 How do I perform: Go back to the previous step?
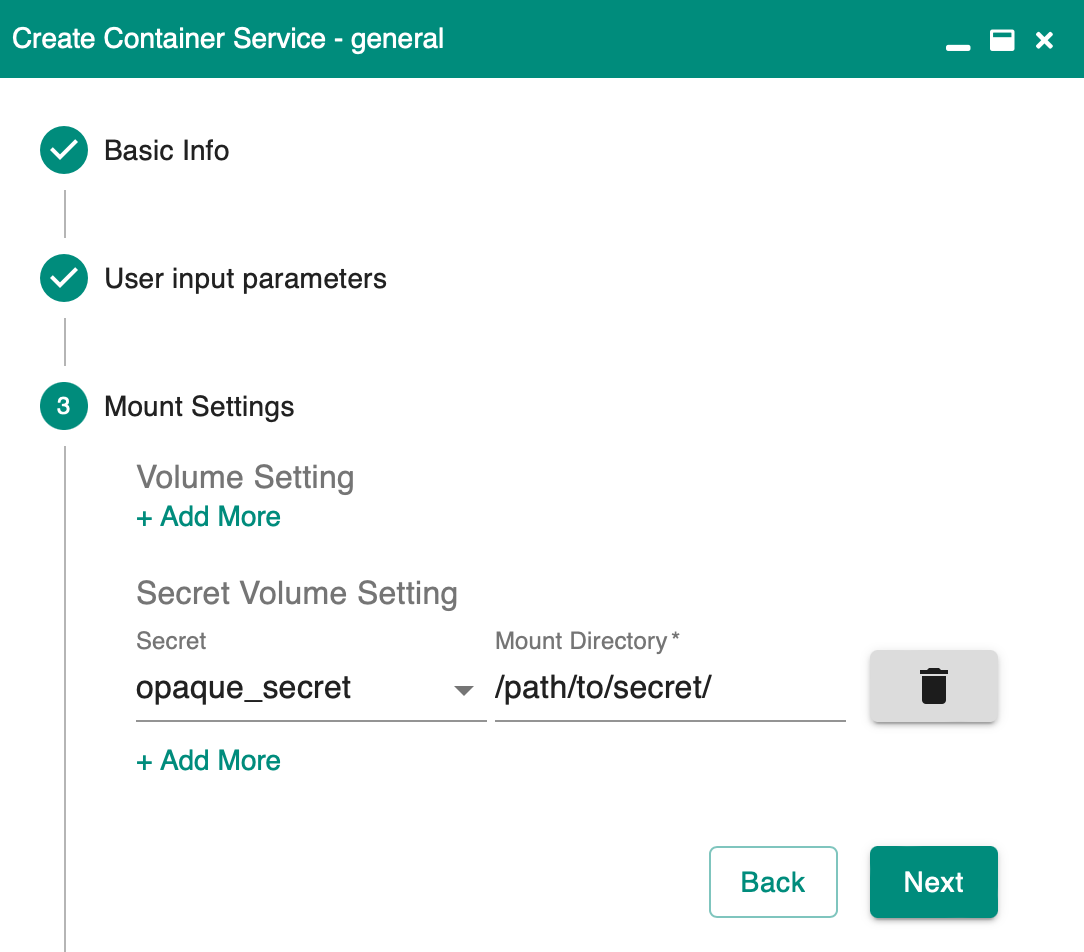[x=773, y=881]
